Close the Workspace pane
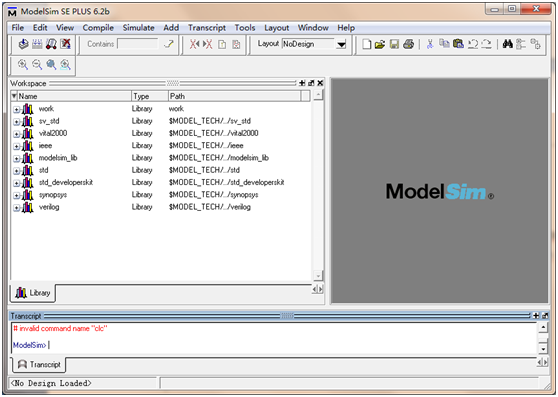The height and width of the screenshot is (397, 558). point(320,83)
